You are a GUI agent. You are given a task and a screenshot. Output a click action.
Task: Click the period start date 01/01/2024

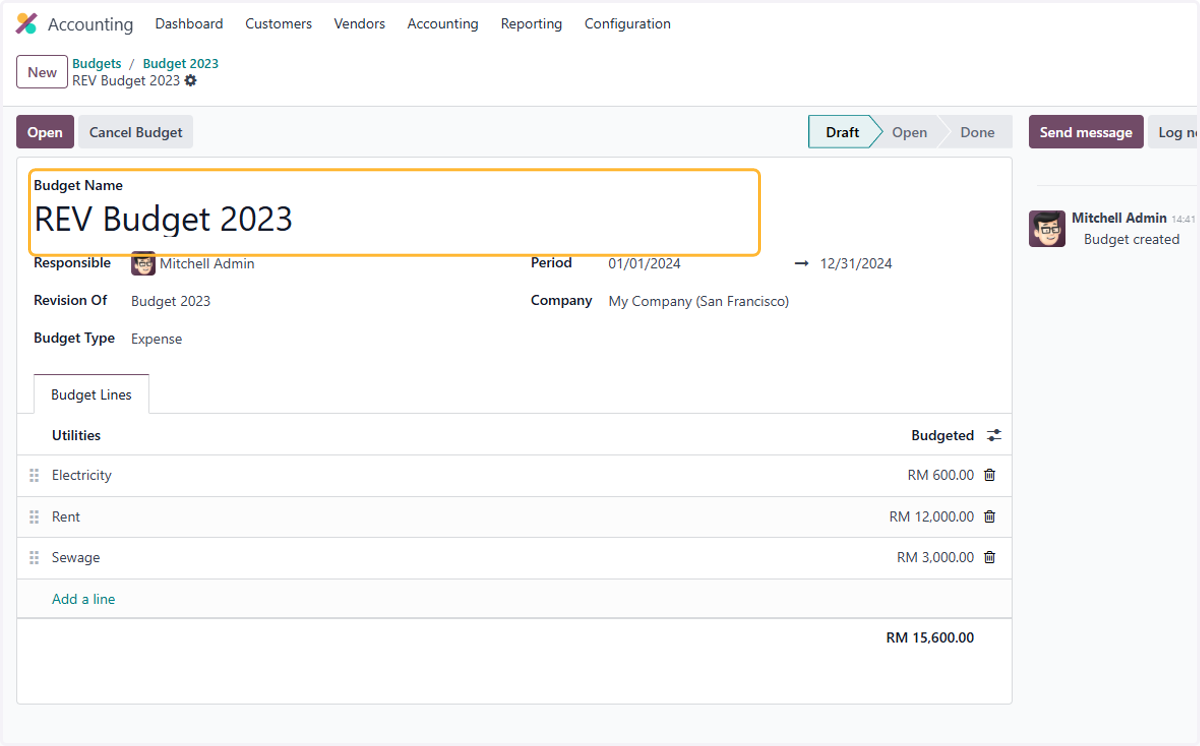(x=645, y=264)
